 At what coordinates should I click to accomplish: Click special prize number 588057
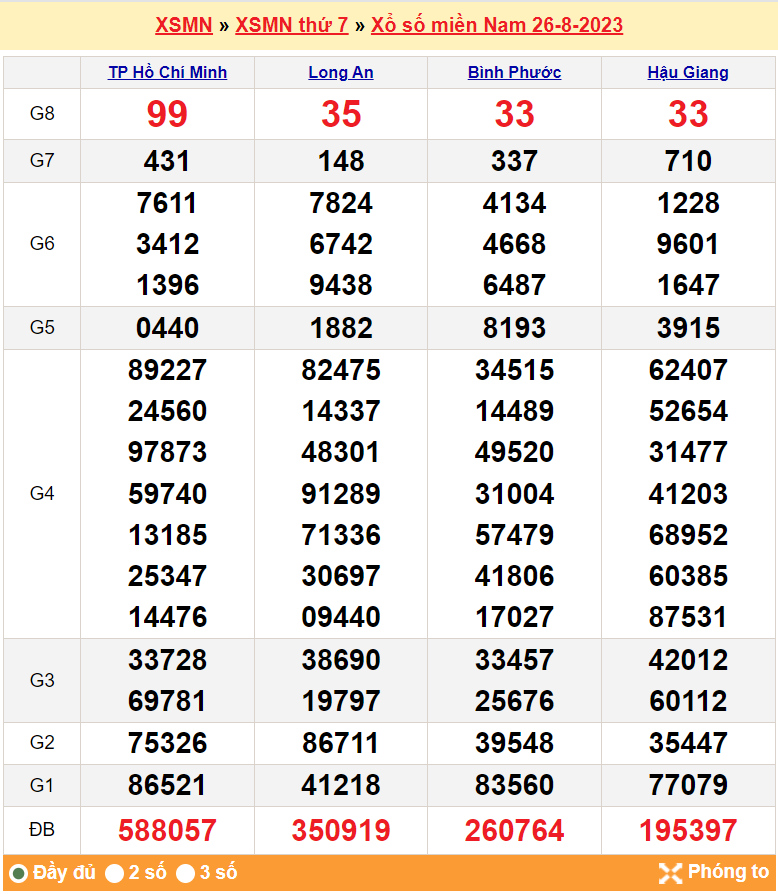(167, 830)
